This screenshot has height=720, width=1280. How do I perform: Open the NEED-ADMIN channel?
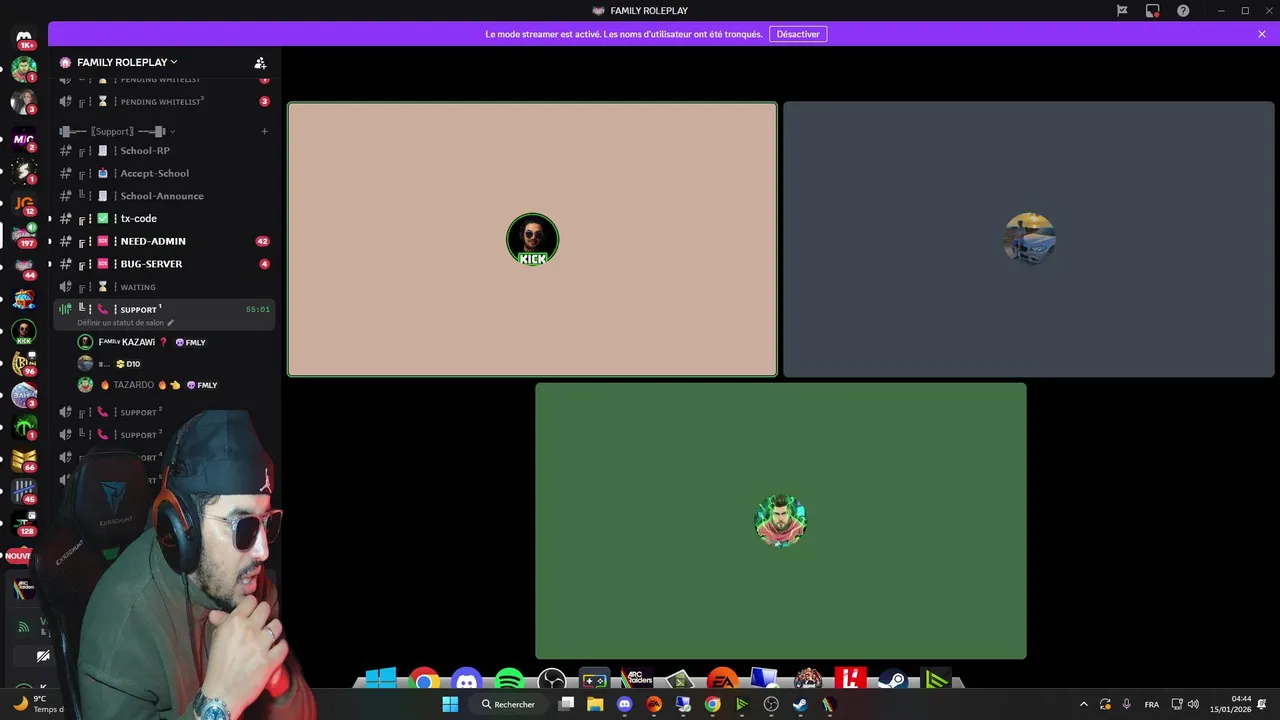164,241
